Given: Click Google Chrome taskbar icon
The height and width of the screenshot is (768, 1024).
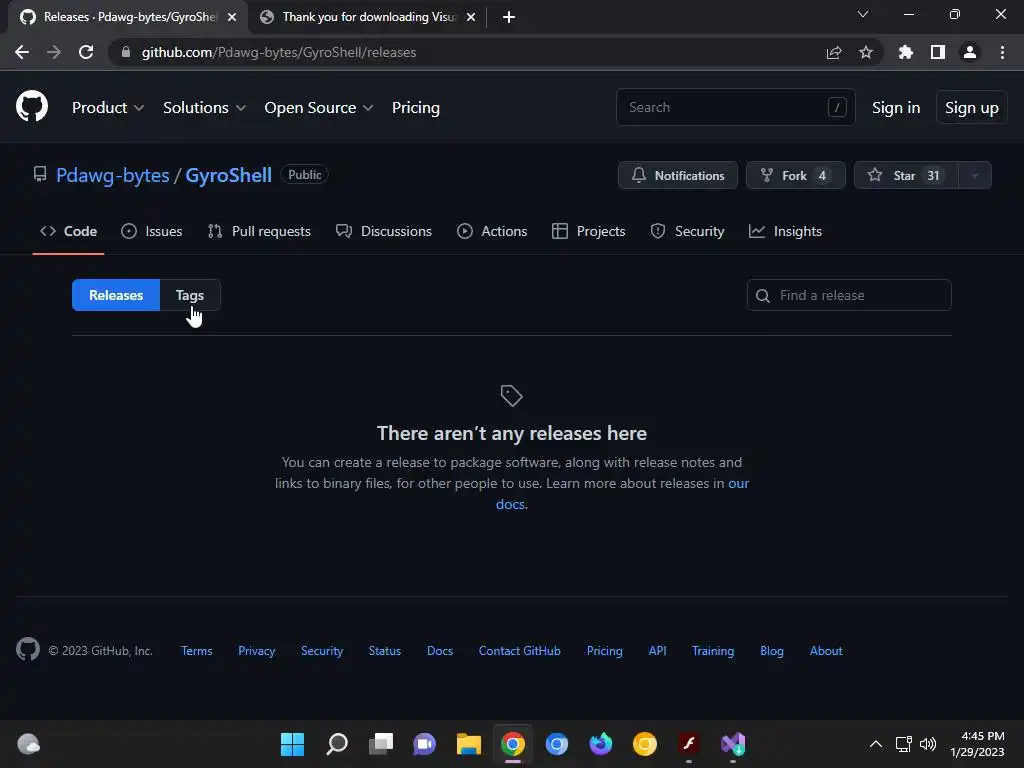Looking at the screenshot, I should tap(513, 744).
